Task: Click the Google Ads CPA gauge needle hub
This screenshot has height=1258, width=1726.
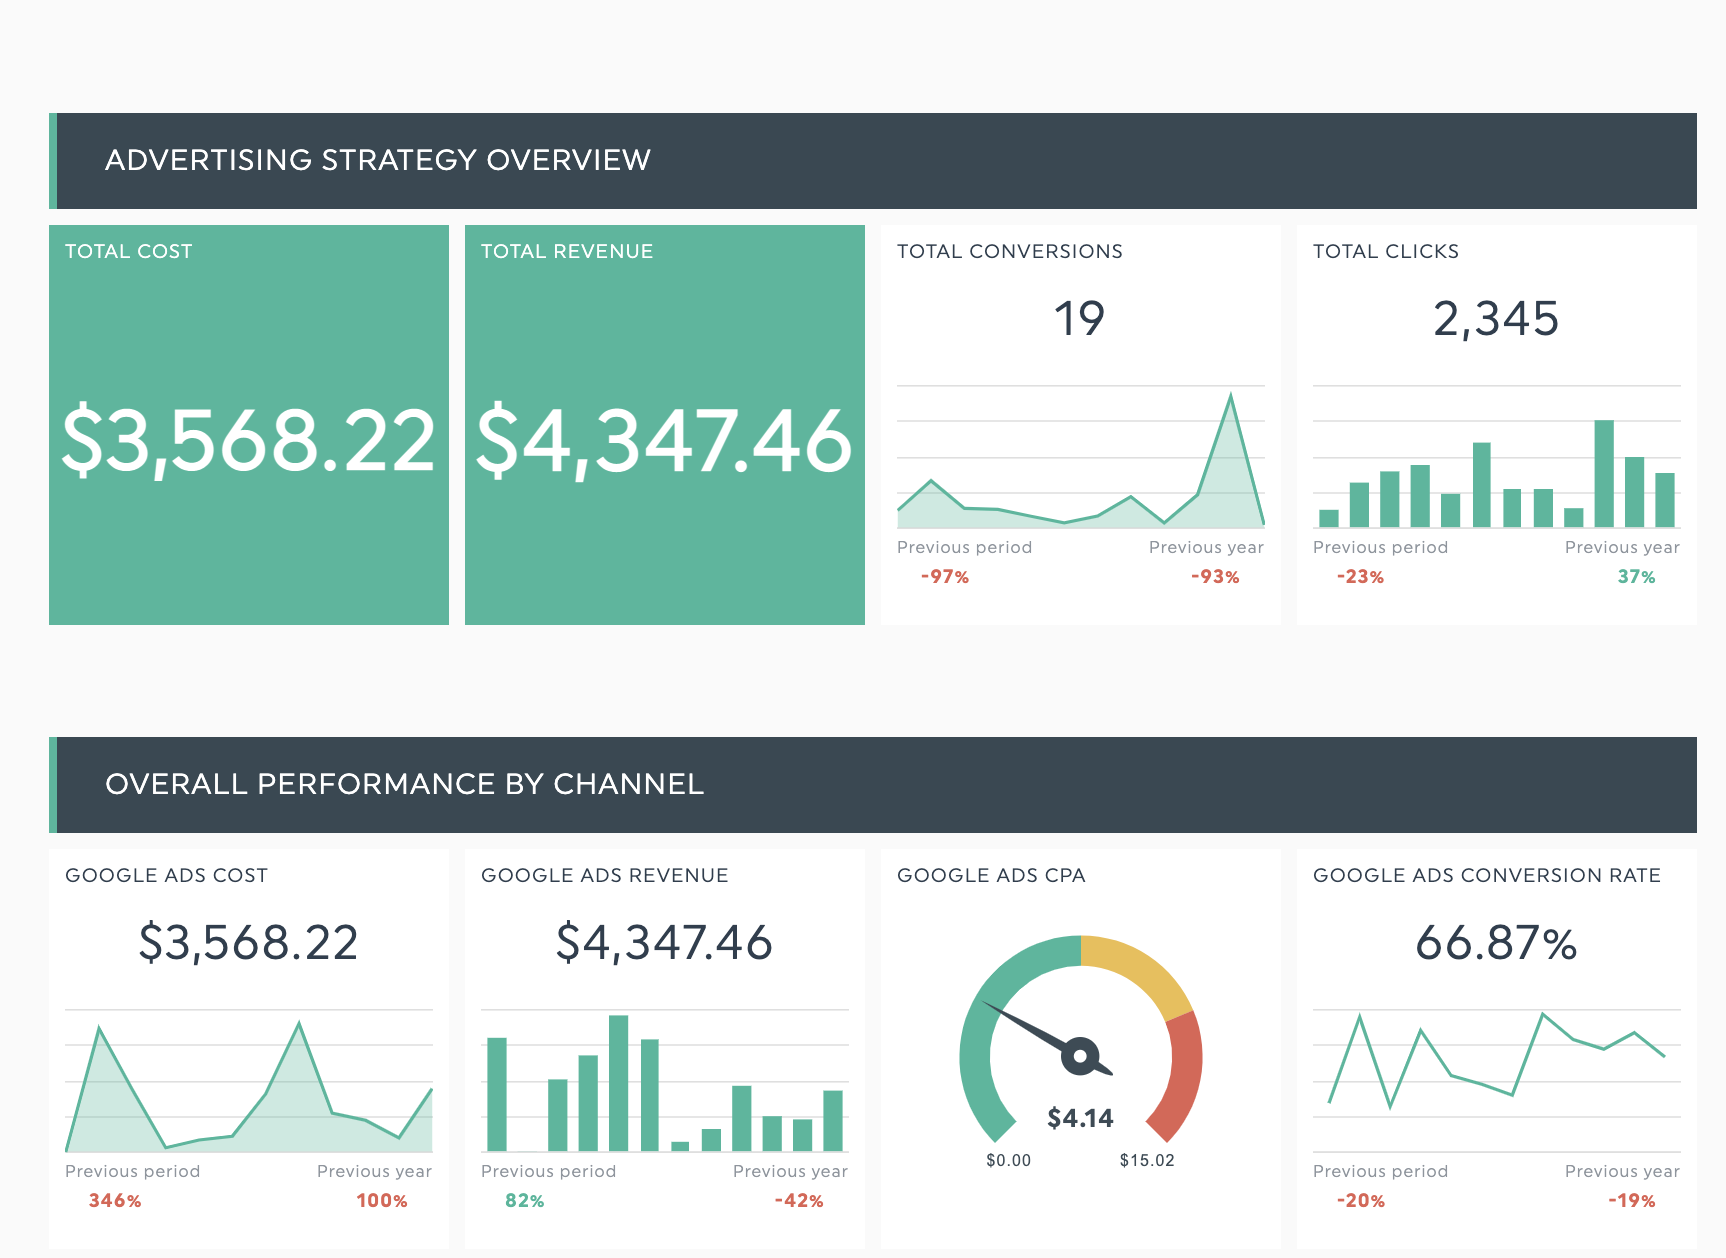Action: (x=1080, y=1056)
